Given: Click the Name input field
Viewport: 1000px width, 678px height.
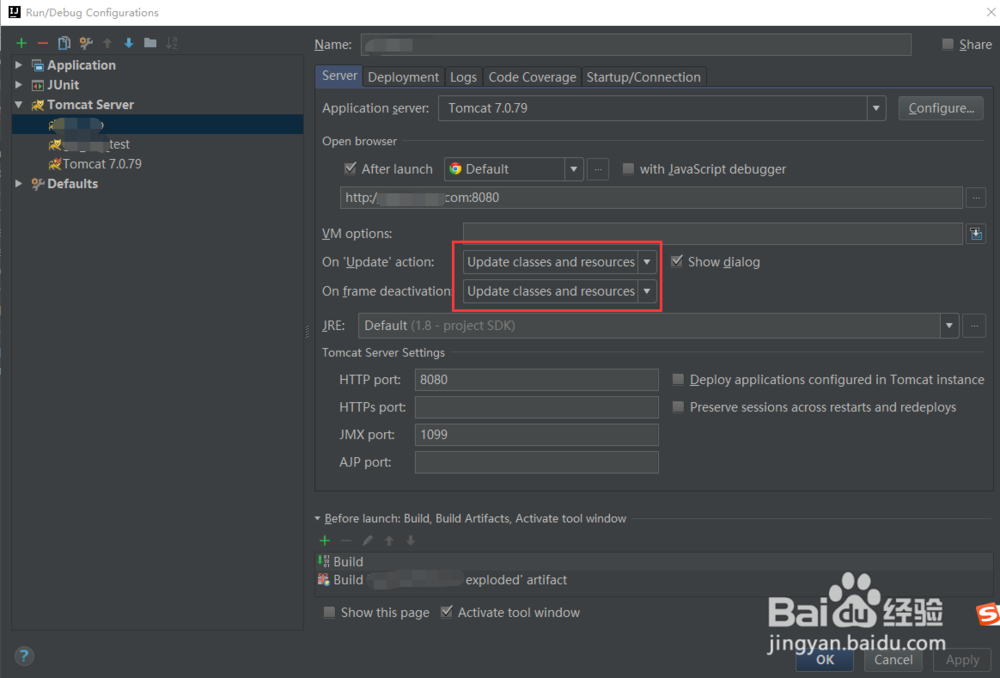Looking at the screenshot, I should (x=636, y=45).
